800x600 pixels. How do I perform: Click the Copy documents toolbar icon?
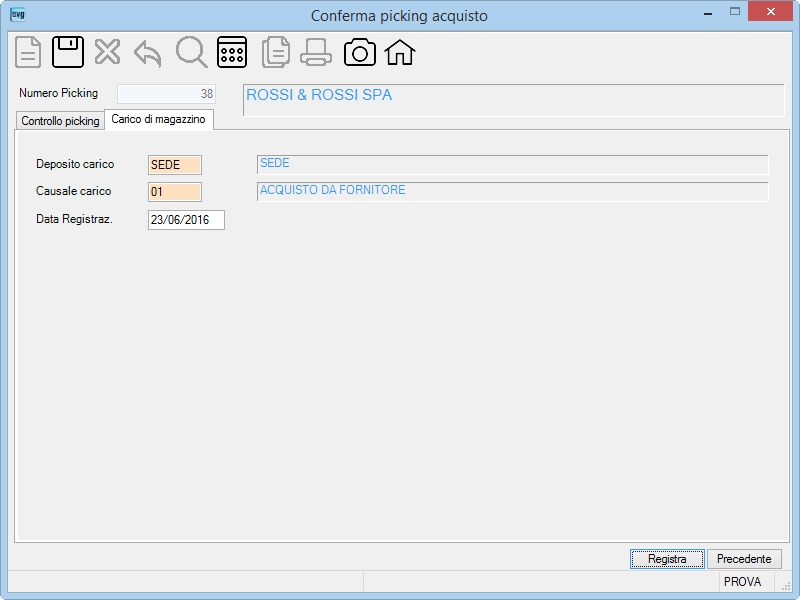[276, 52]
